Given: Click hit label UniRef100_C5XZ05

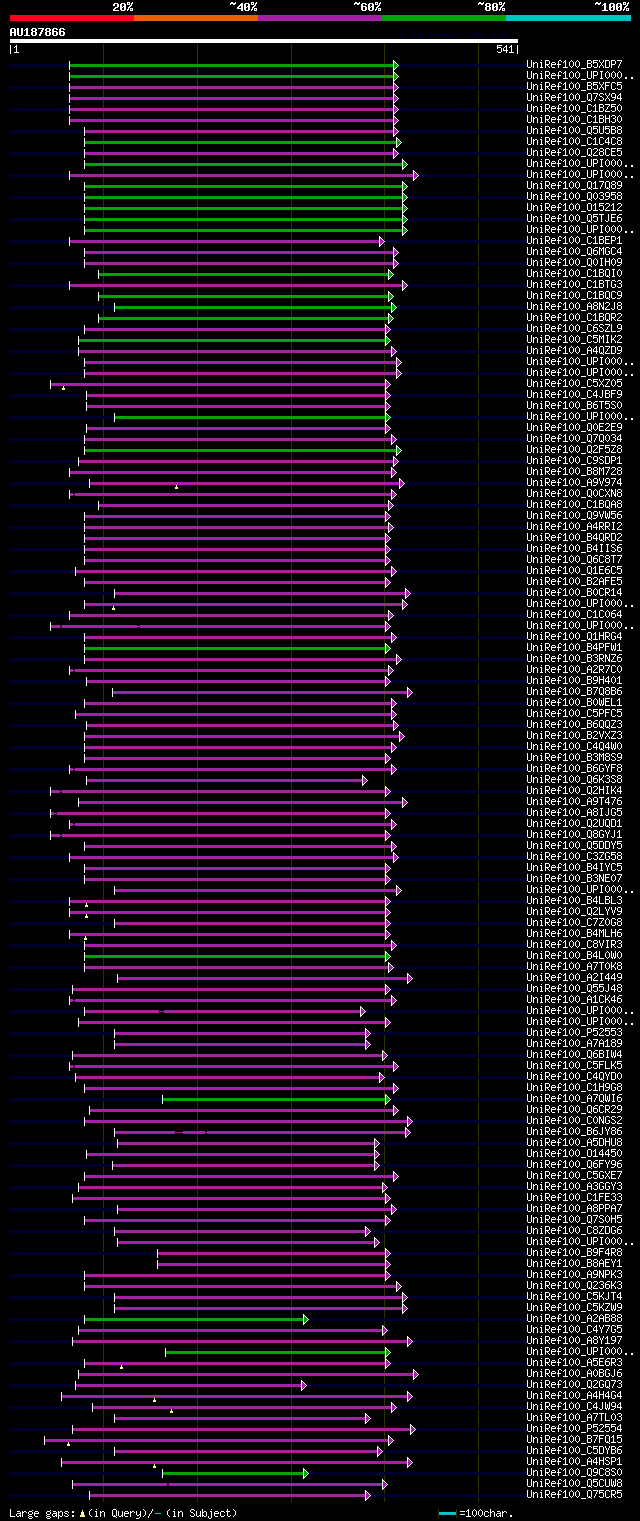Looking at the screenshot, I should [574, 384].
